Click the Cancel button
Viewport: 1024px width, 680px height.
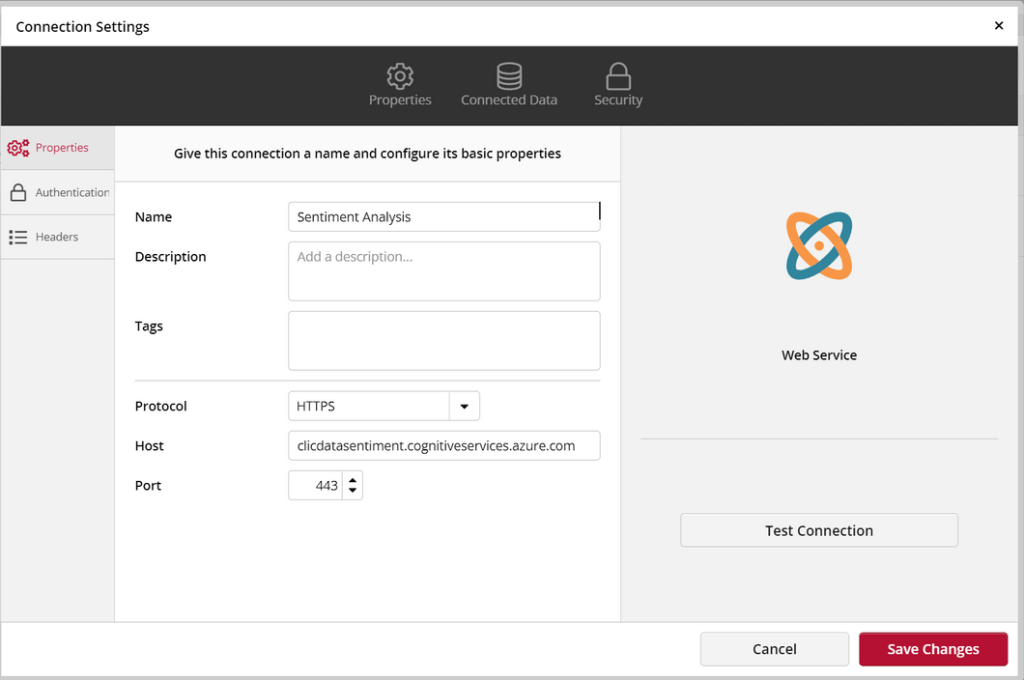click(x=775, y=649)
